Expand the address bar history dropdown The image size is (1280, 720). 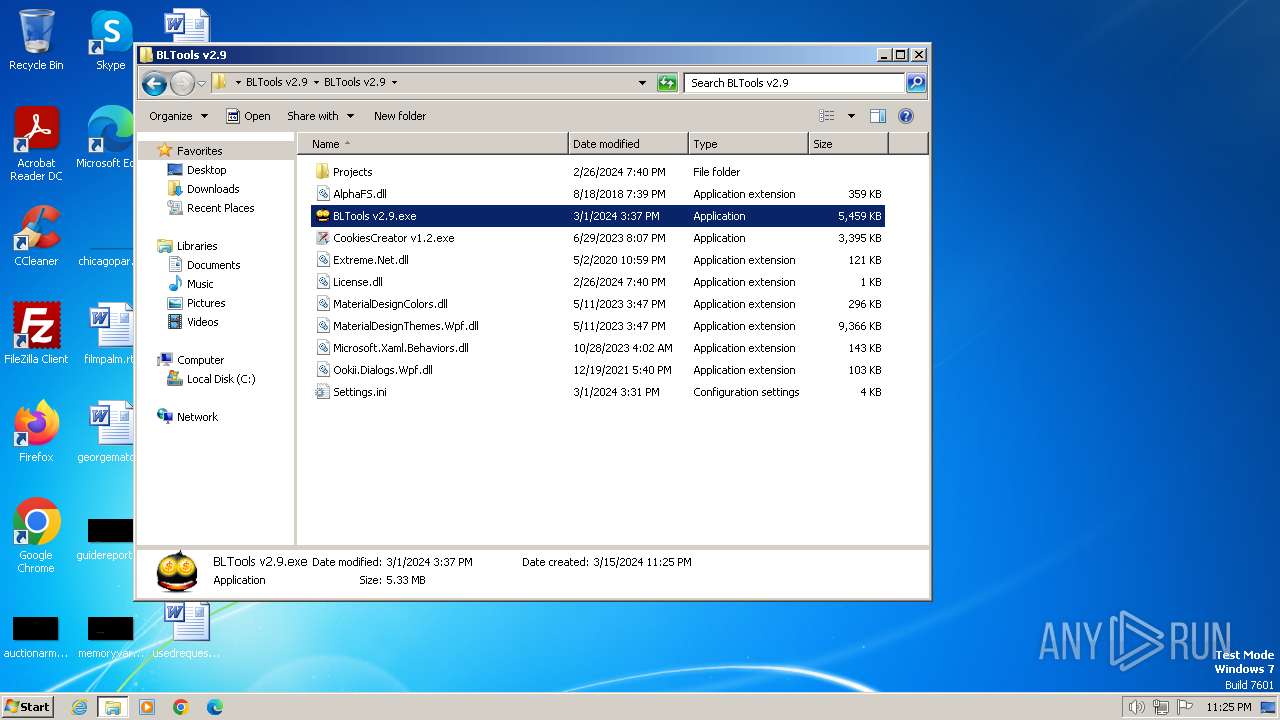642,83
